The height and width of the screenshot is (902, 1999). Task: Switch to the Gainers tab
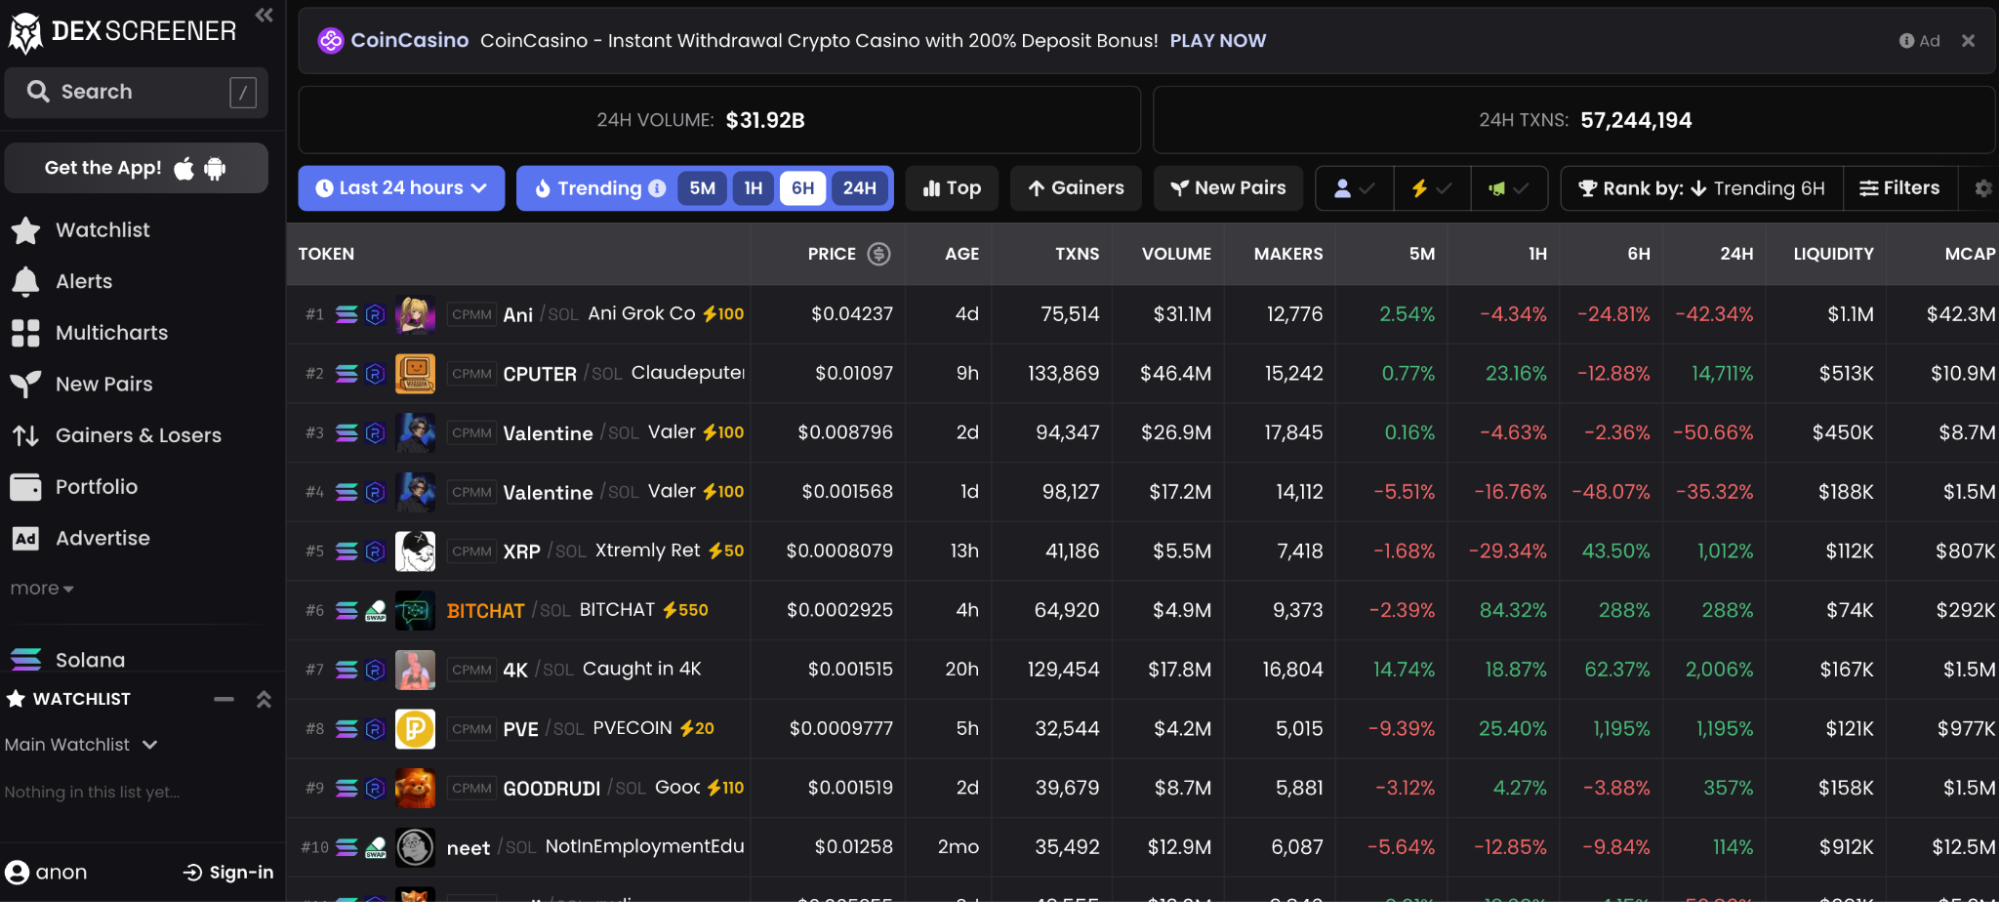[x=1076, y=188]
